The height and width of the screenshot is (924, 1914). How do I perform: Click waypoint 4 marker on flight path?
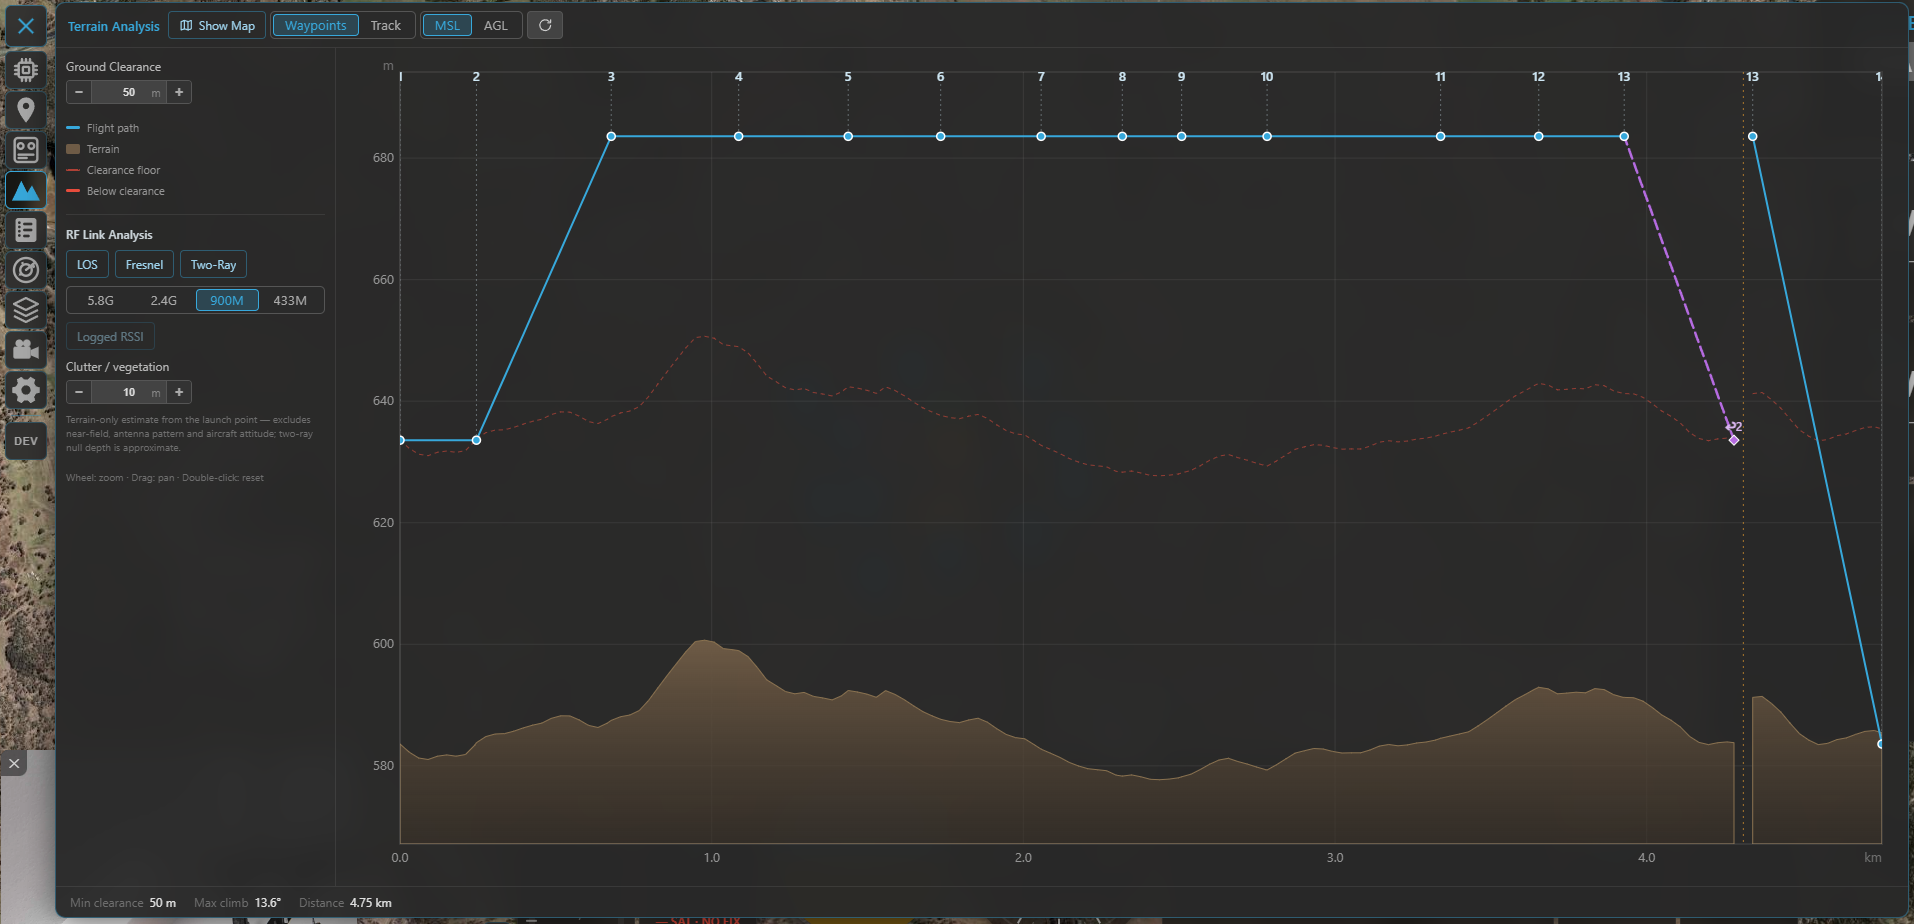tap(739, 136)
